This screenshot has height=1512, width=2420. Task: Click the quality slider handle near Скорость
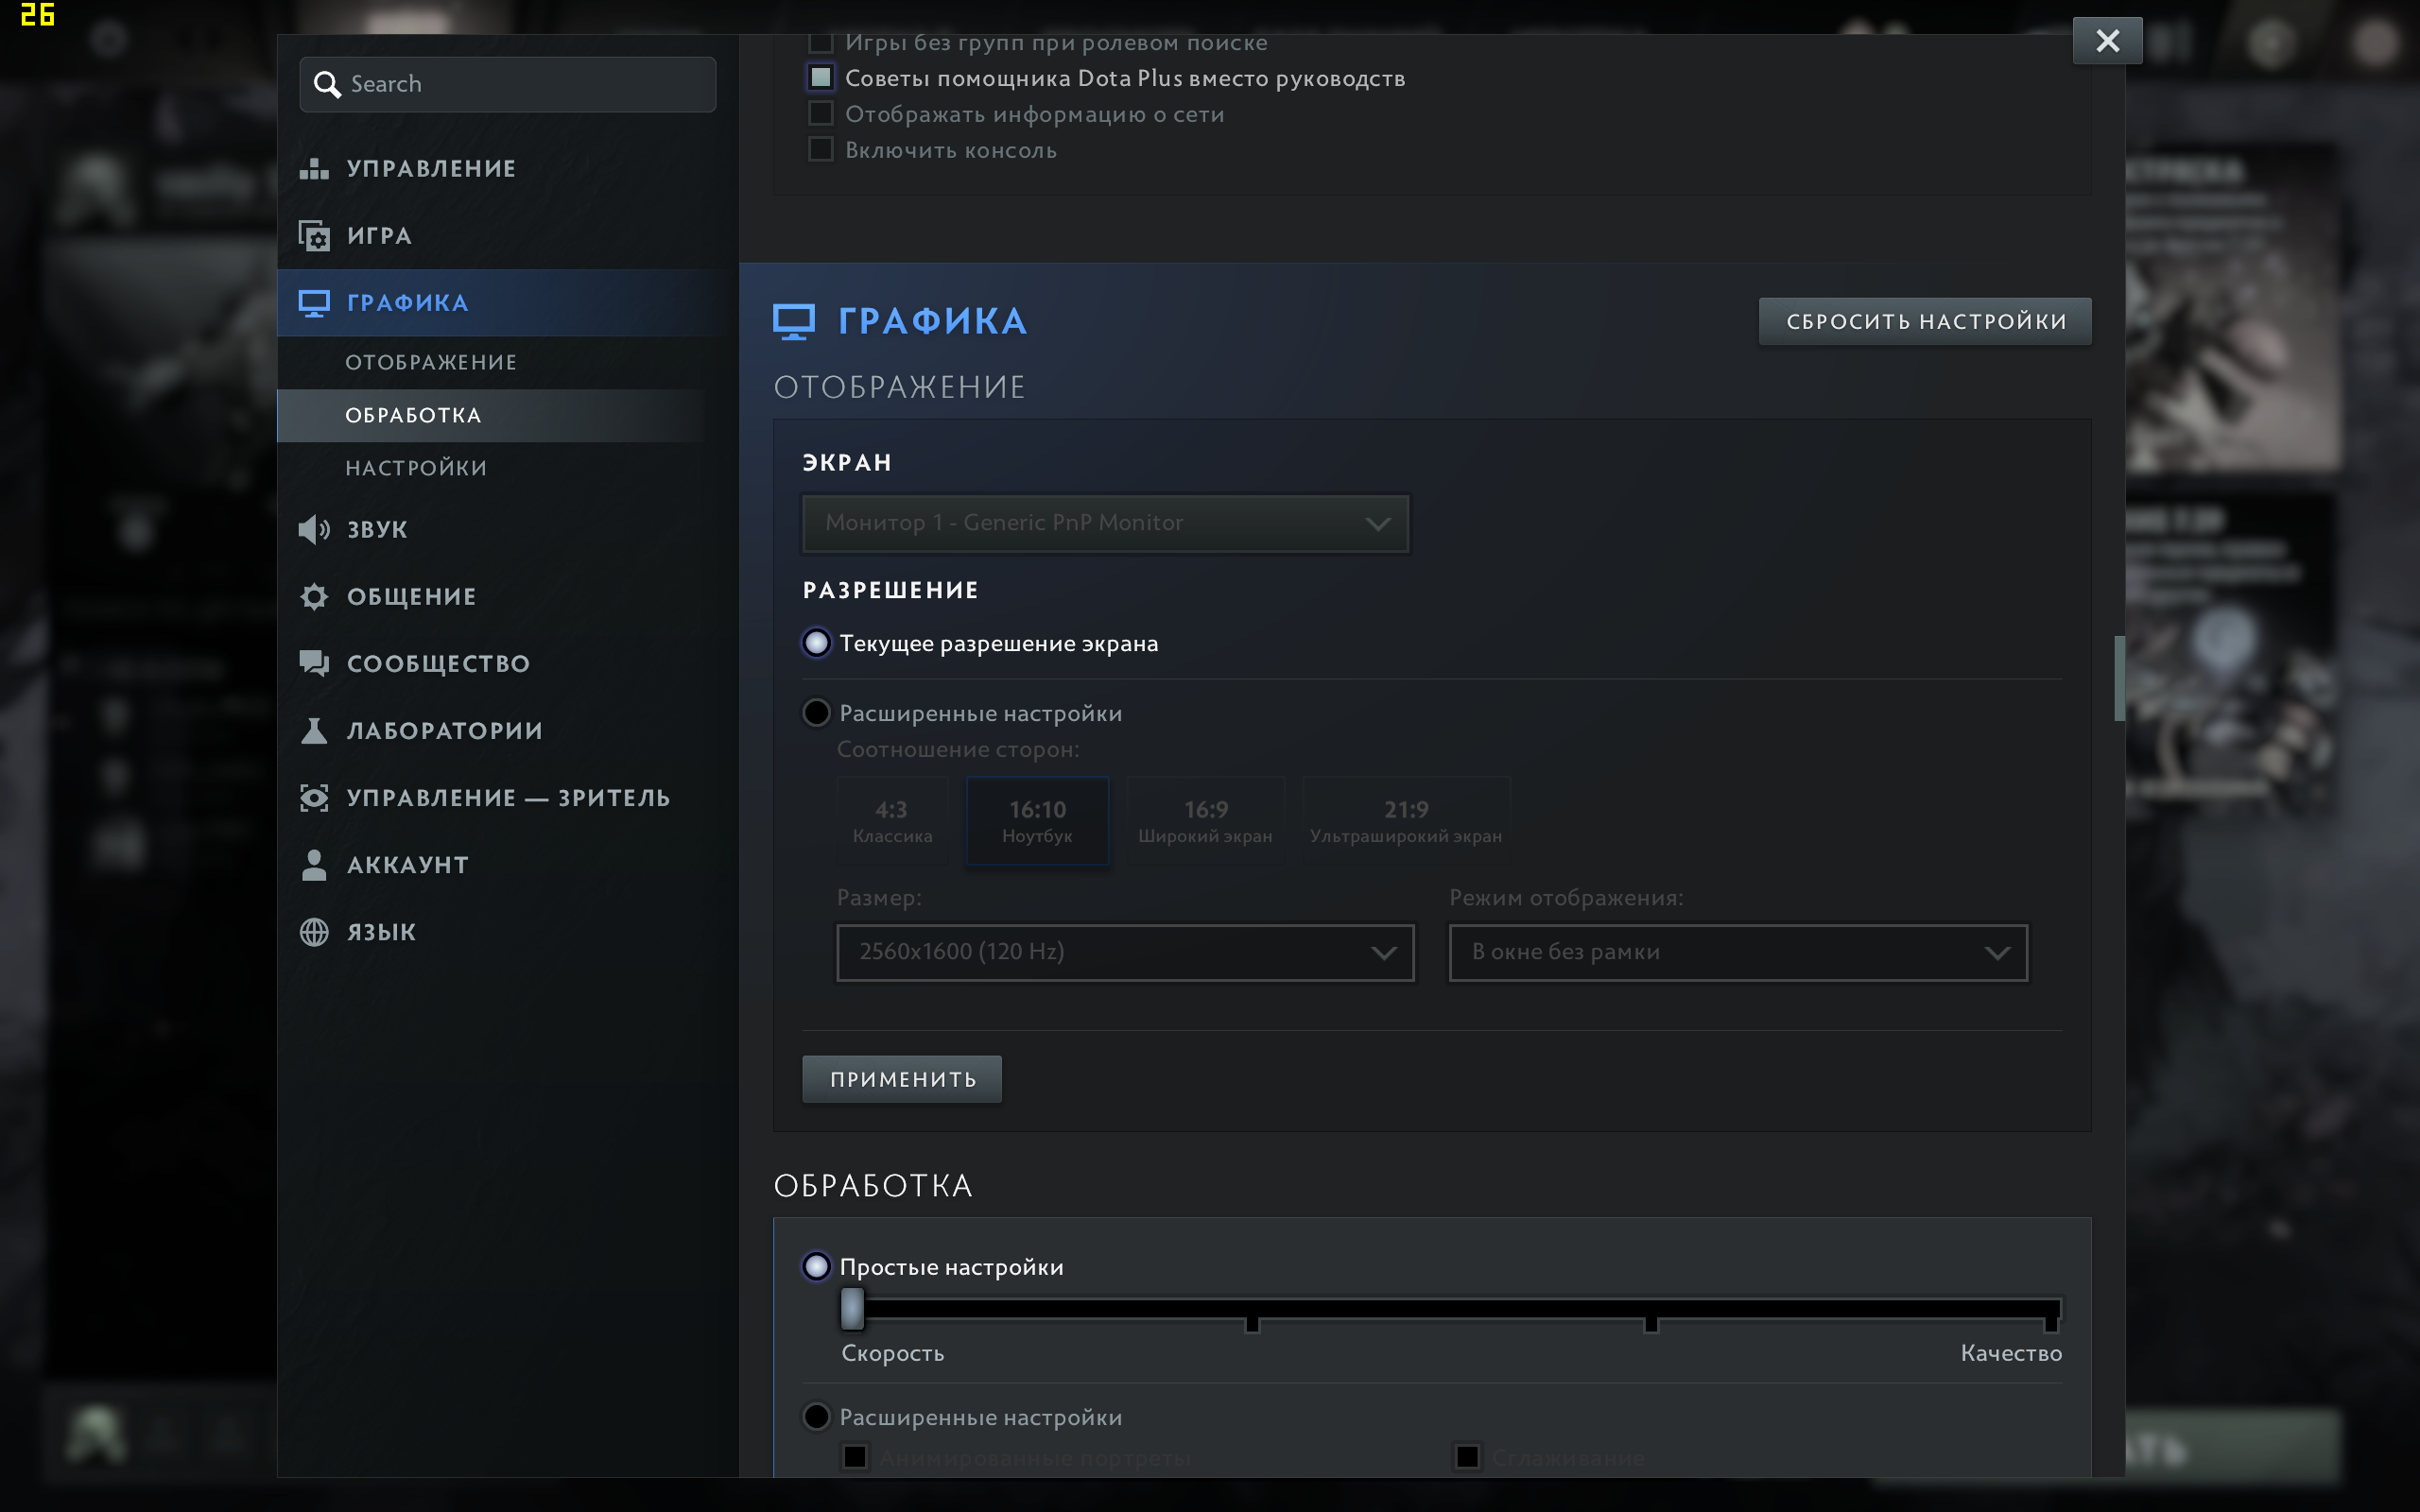852,1308
